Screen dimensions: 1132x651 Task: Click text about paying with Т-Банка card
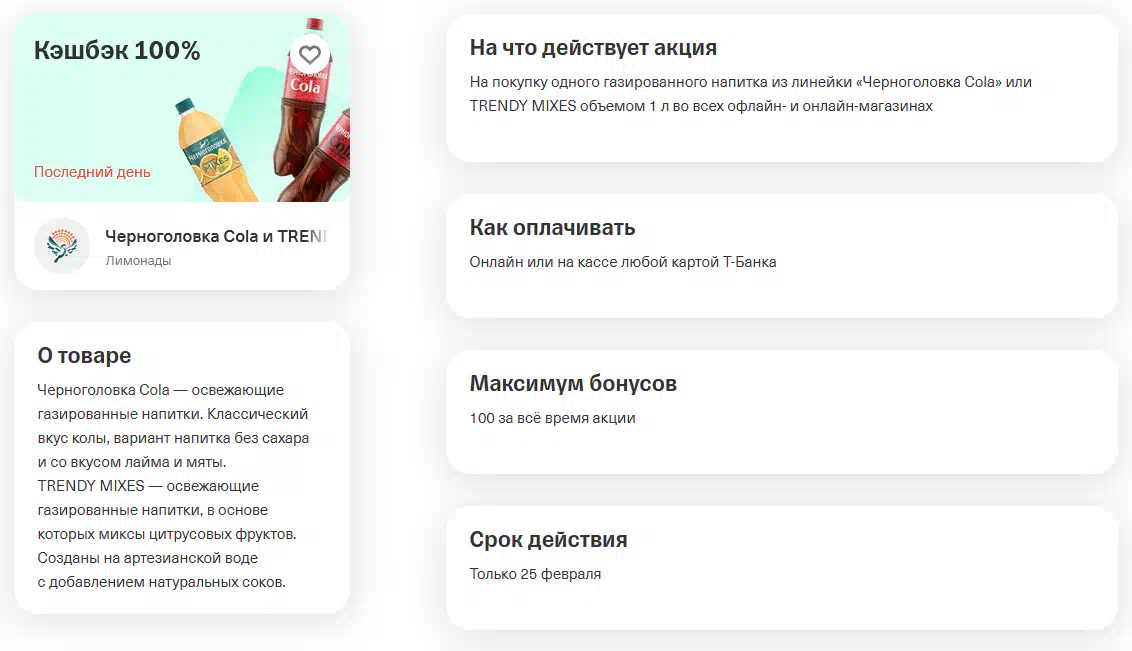[x=623, y=262]
